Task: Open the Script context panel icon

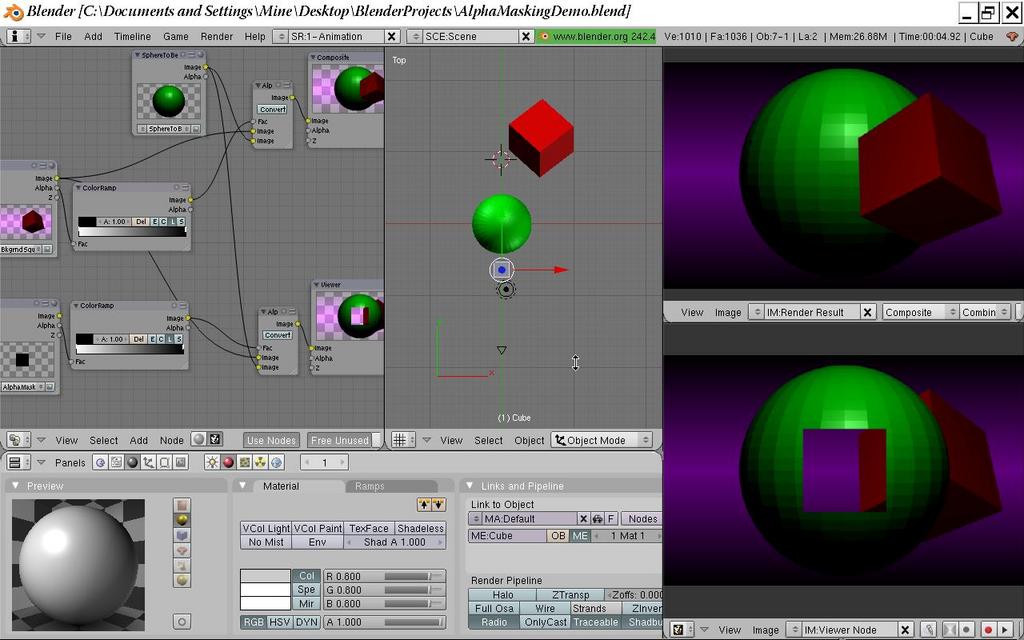Action: coord(116,462)
